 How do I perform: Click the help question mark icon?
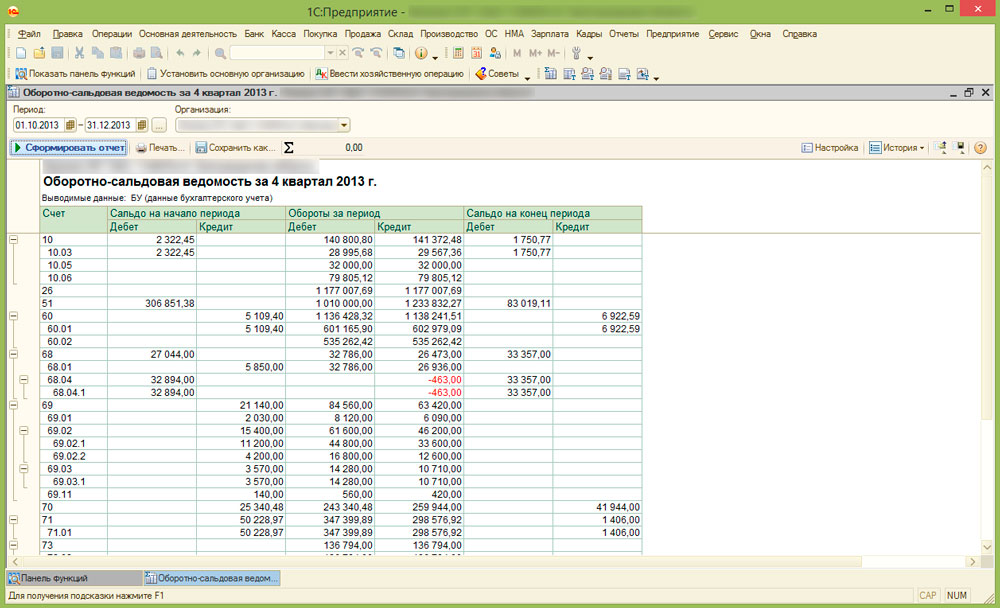tap(980, 148)
